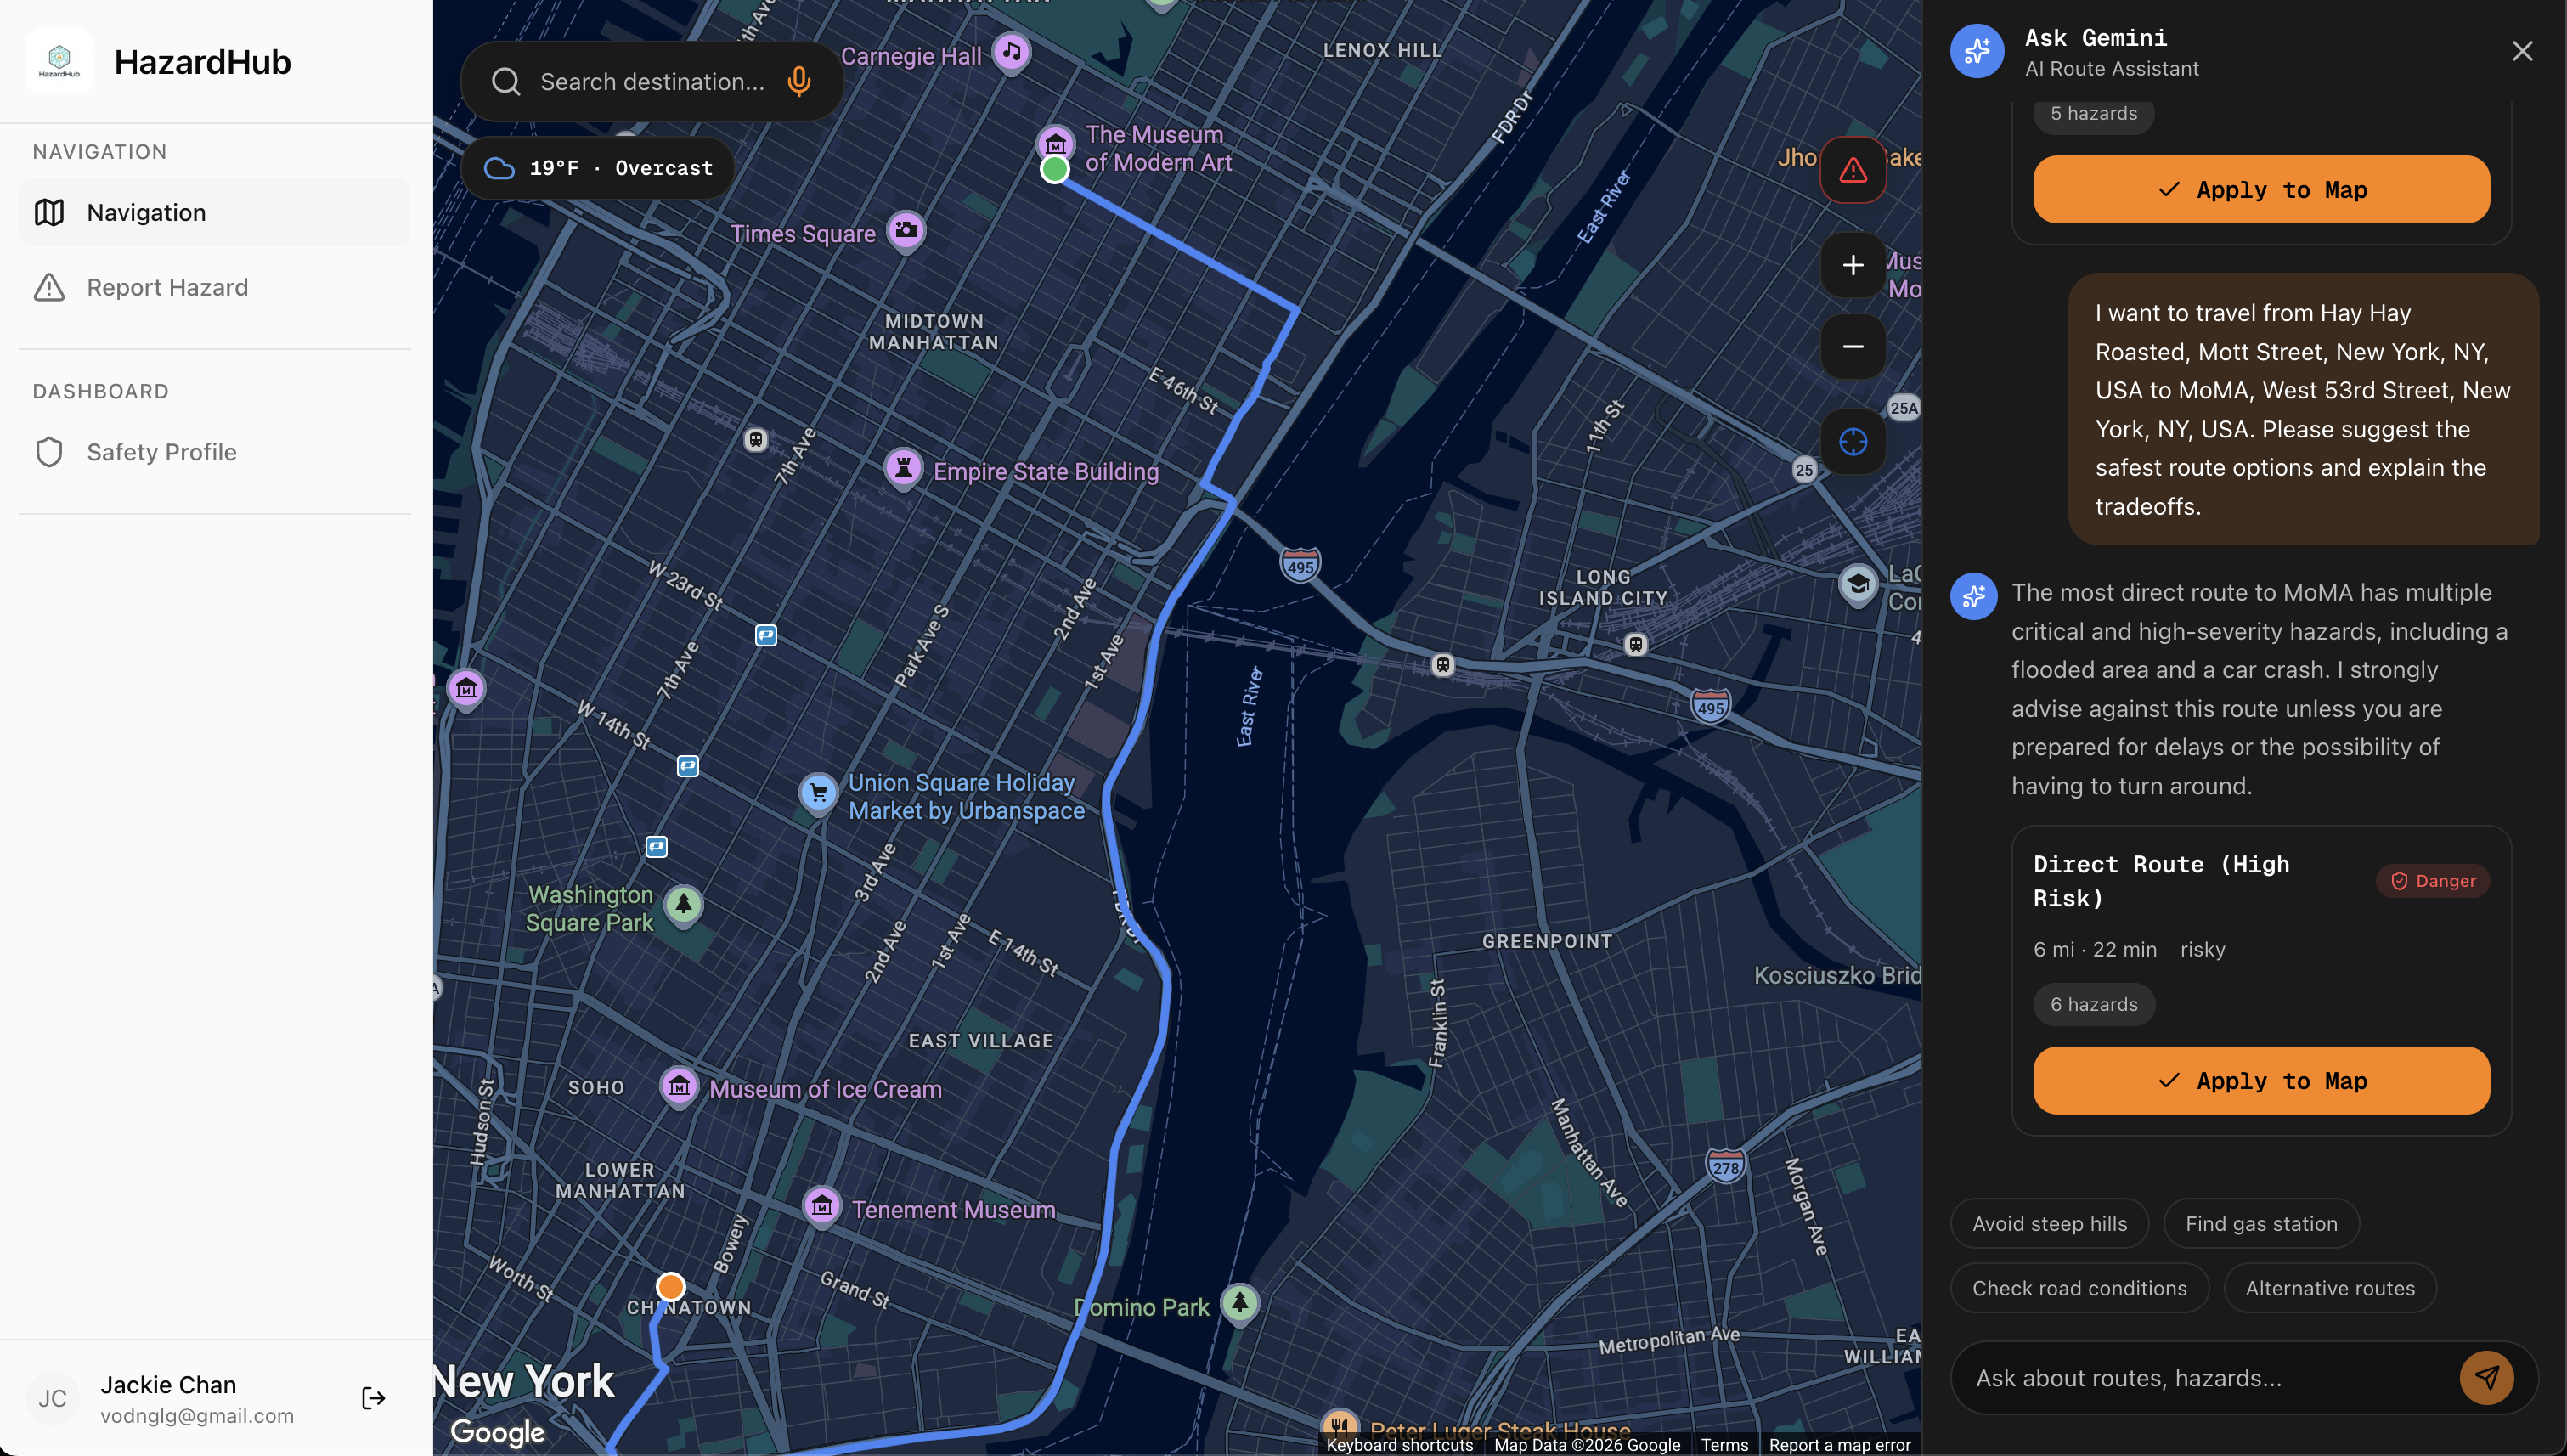
Task: Click the Search destination field
Action: 651,82
